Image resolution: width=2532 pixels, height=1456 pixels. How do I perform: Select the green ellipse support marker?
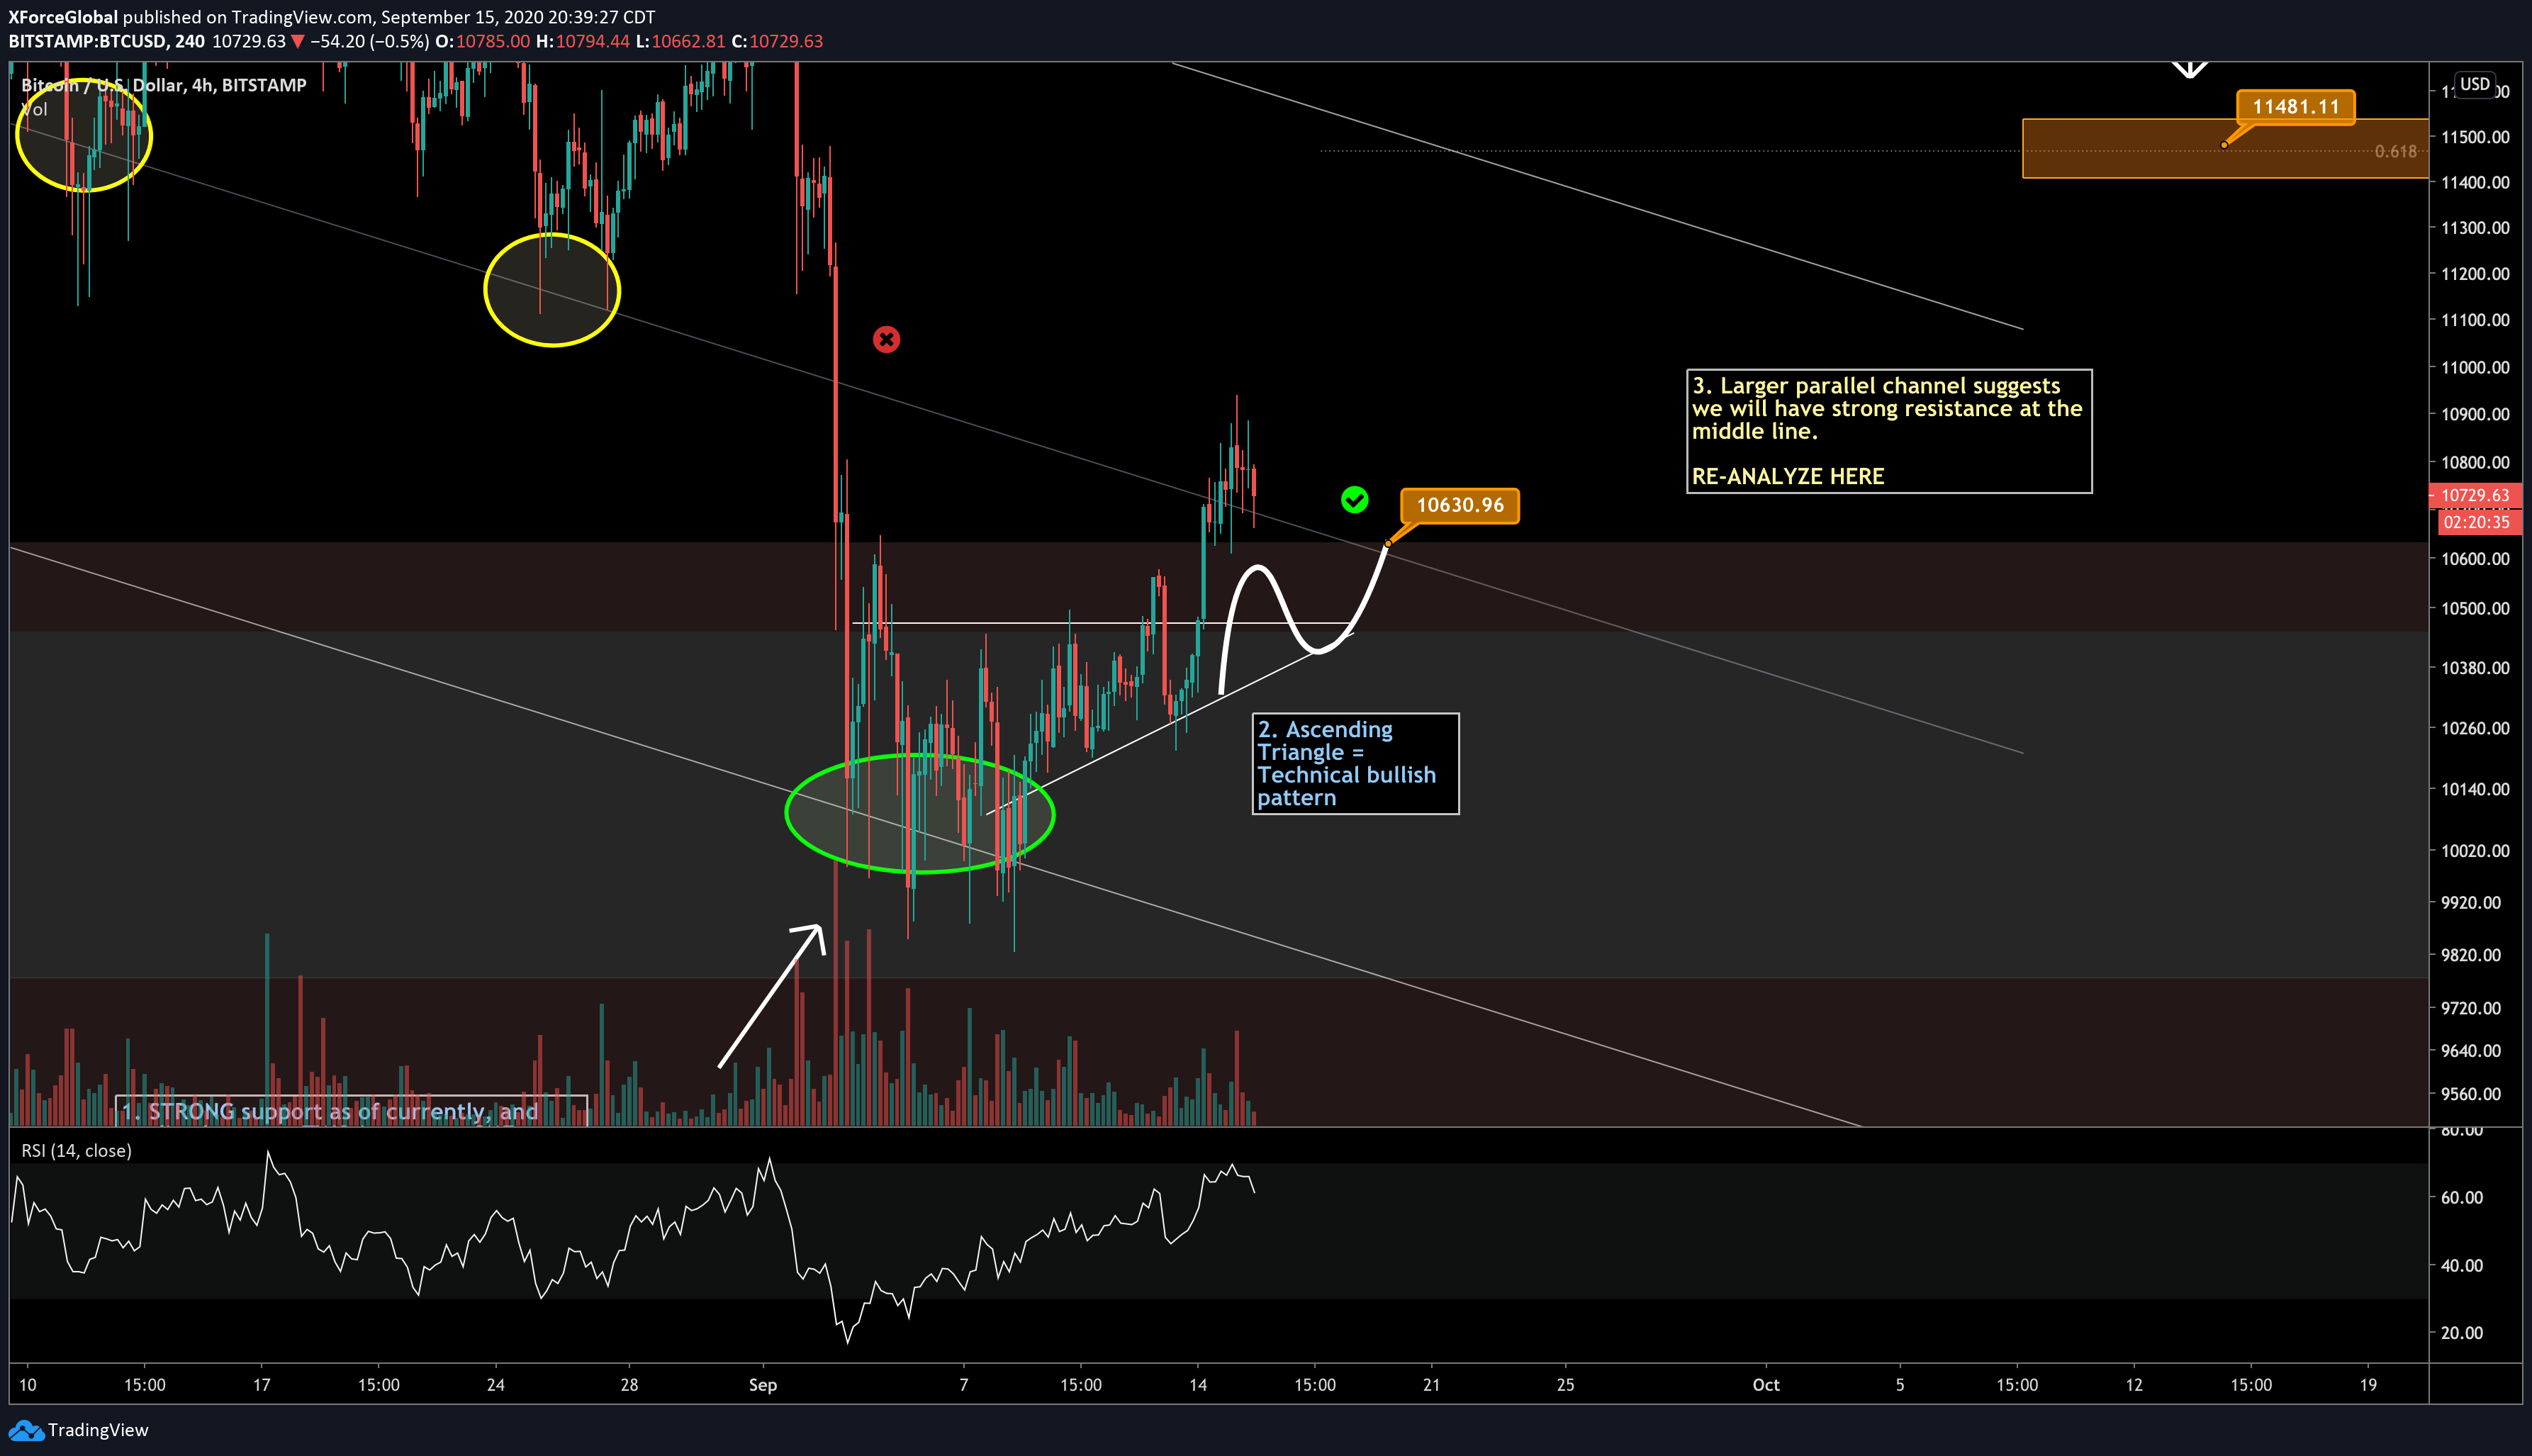click(x=920, y=814)
